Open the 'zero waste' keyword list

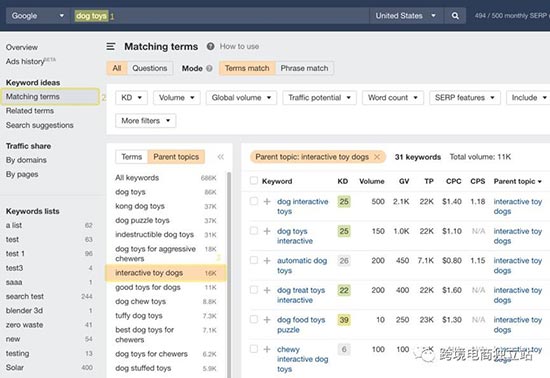tap(25, 325)
